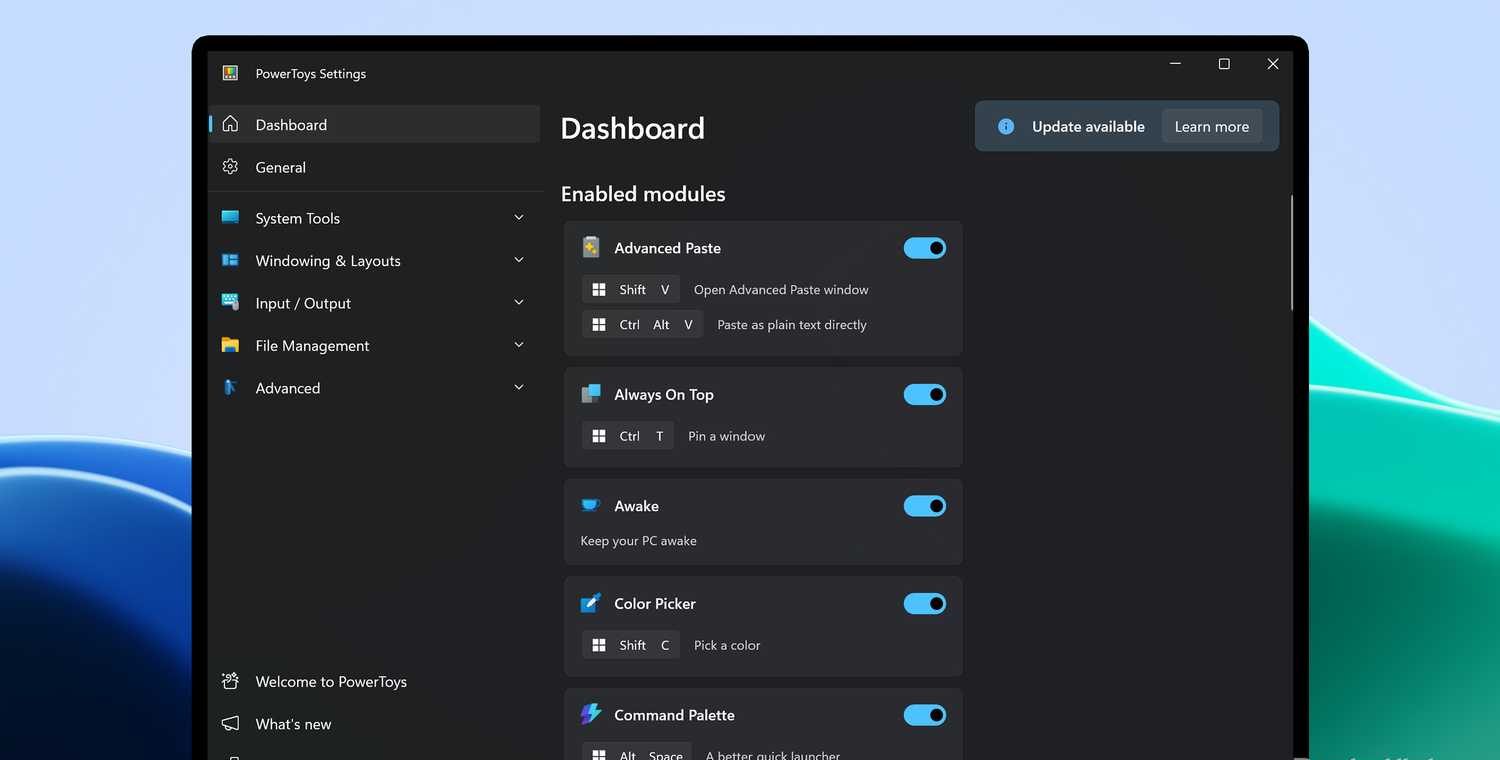Click the General settings gear icon
This screenshot has height=760, width=1500.
(231, 167)
